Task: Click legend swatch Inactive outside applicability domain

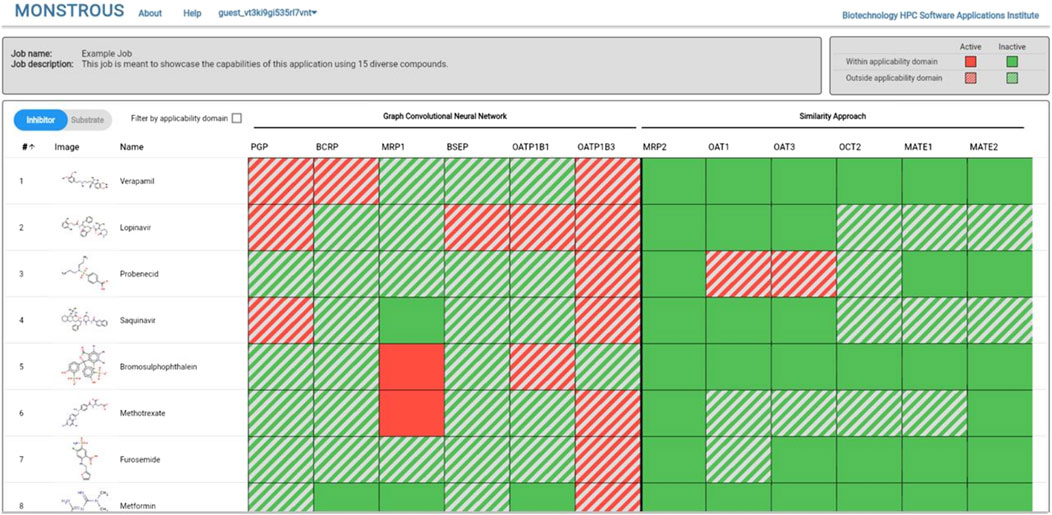Action: pyautogui.click(x=1011, y=78)
